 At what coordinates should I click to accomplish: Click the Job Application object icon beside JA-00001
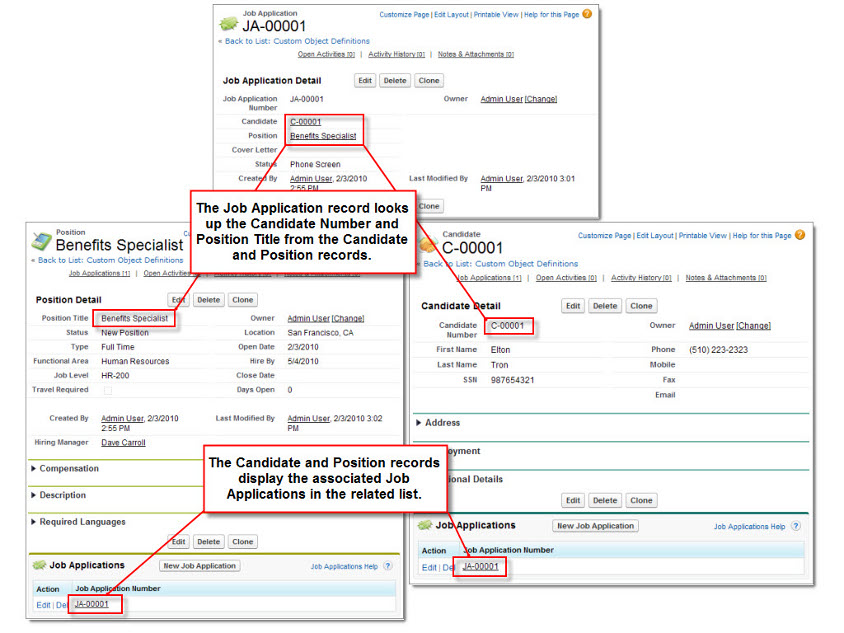[x=229, y=24]
